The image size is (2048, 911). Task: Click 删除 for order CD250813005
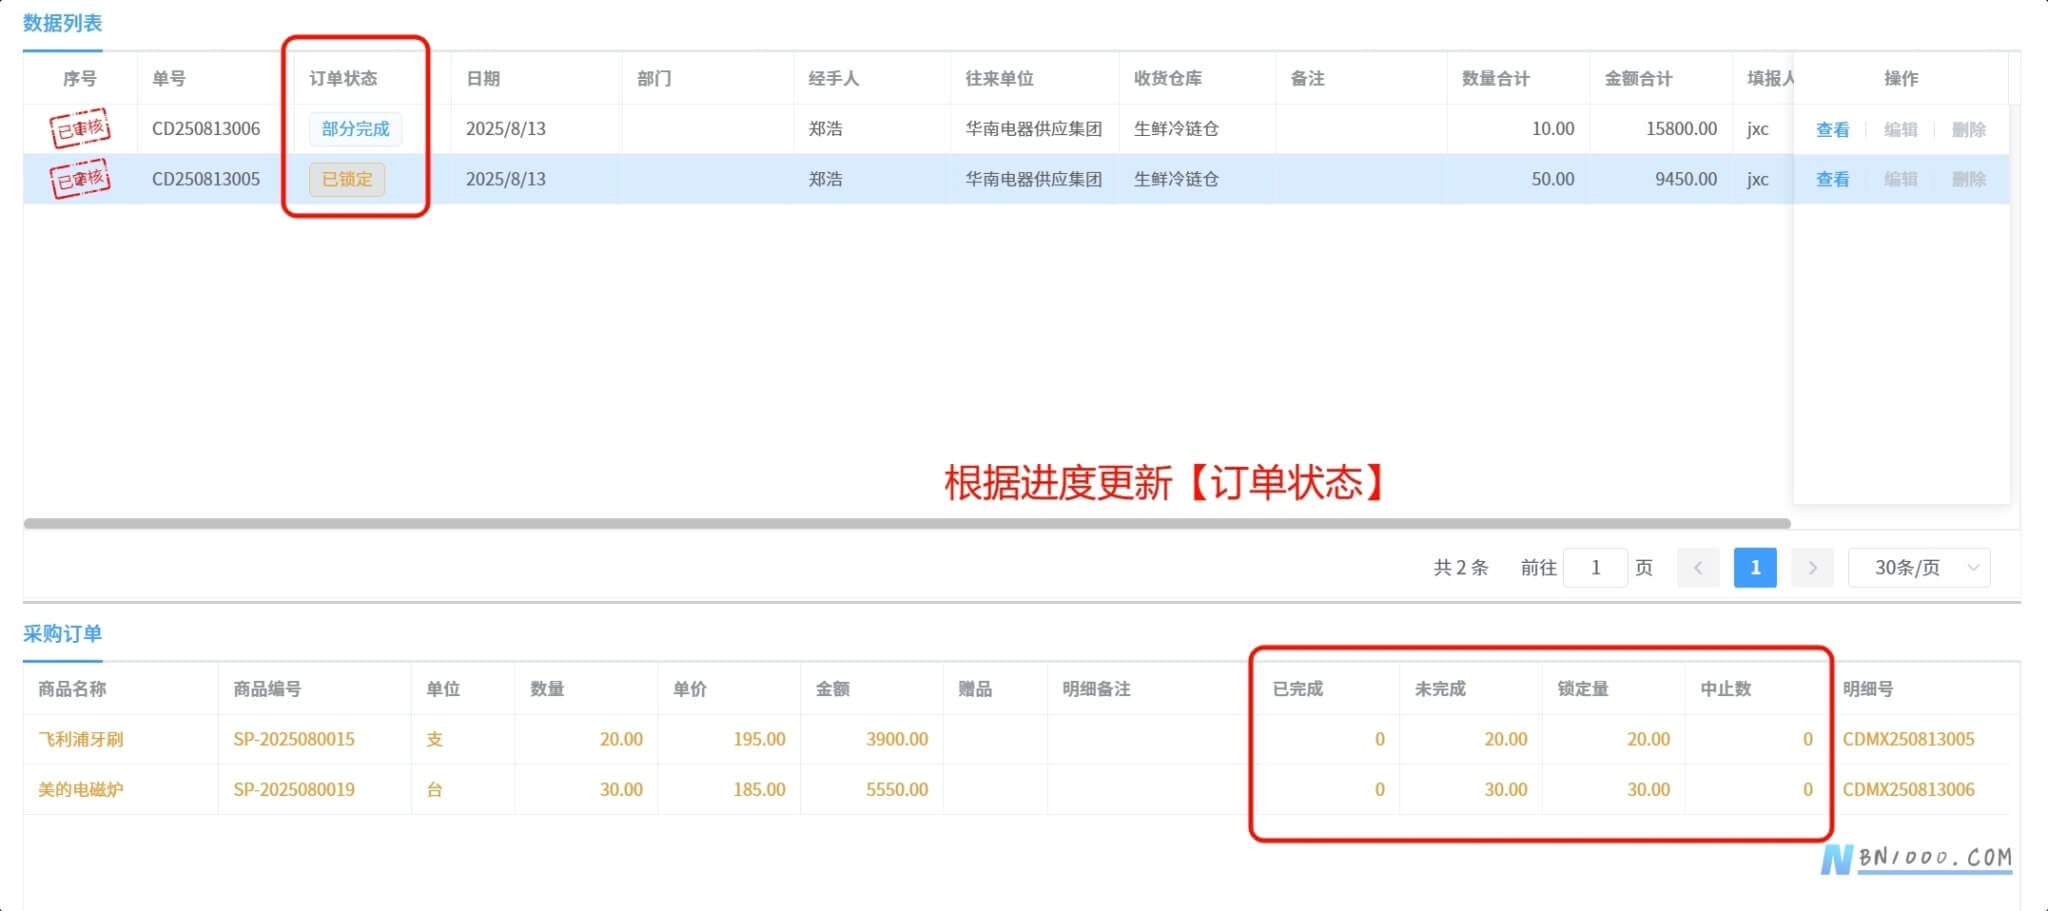[x=1968, y=179]
